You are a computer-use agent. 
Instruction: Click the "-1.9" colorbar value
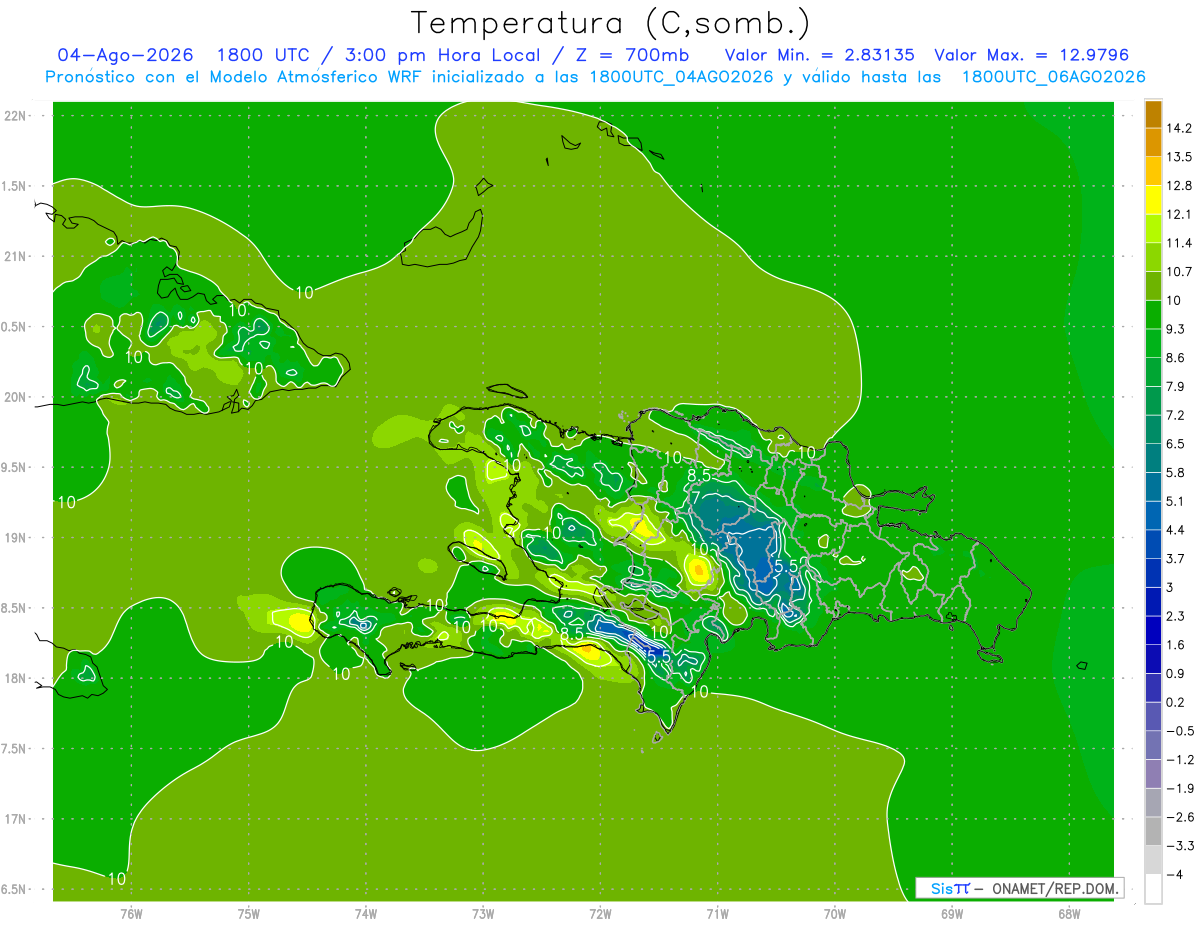click(1179, 789)
